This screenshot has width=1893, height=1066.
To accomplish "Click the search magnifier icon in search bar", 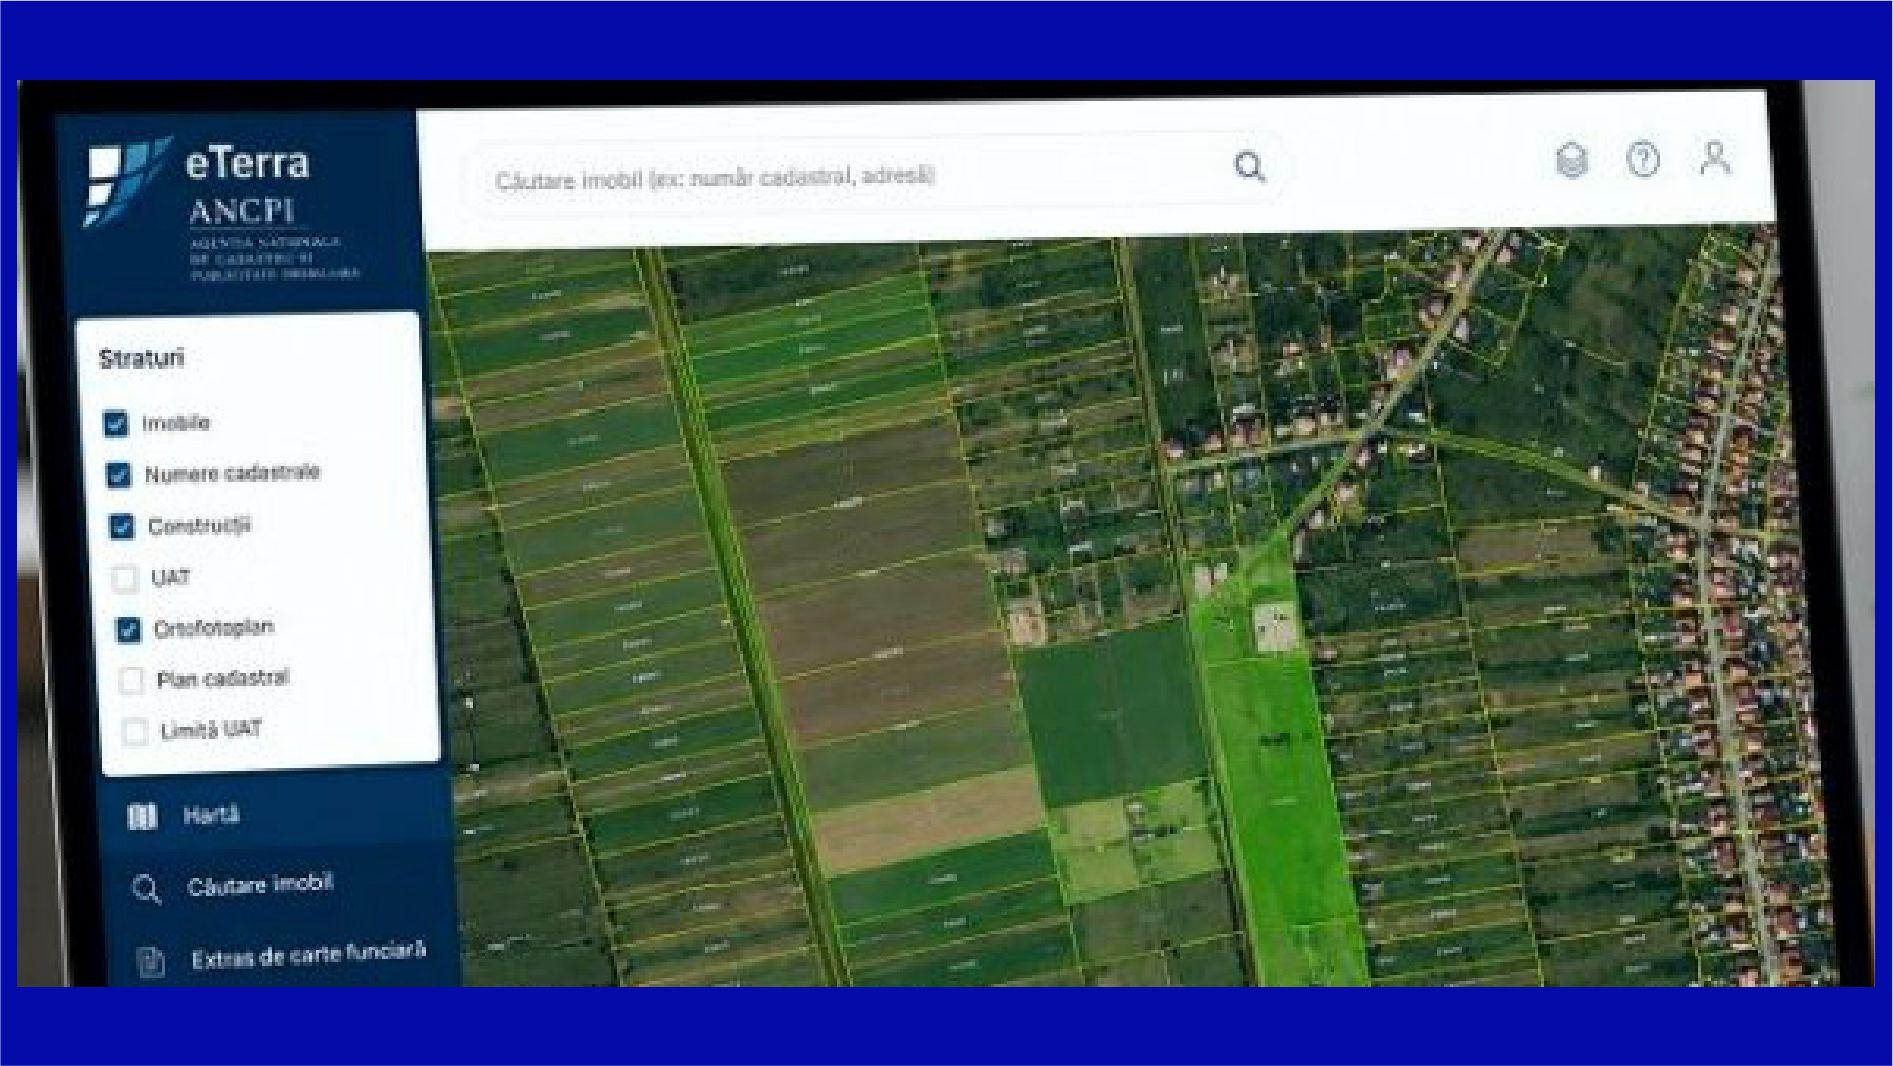I will (x=1249, y=166).
